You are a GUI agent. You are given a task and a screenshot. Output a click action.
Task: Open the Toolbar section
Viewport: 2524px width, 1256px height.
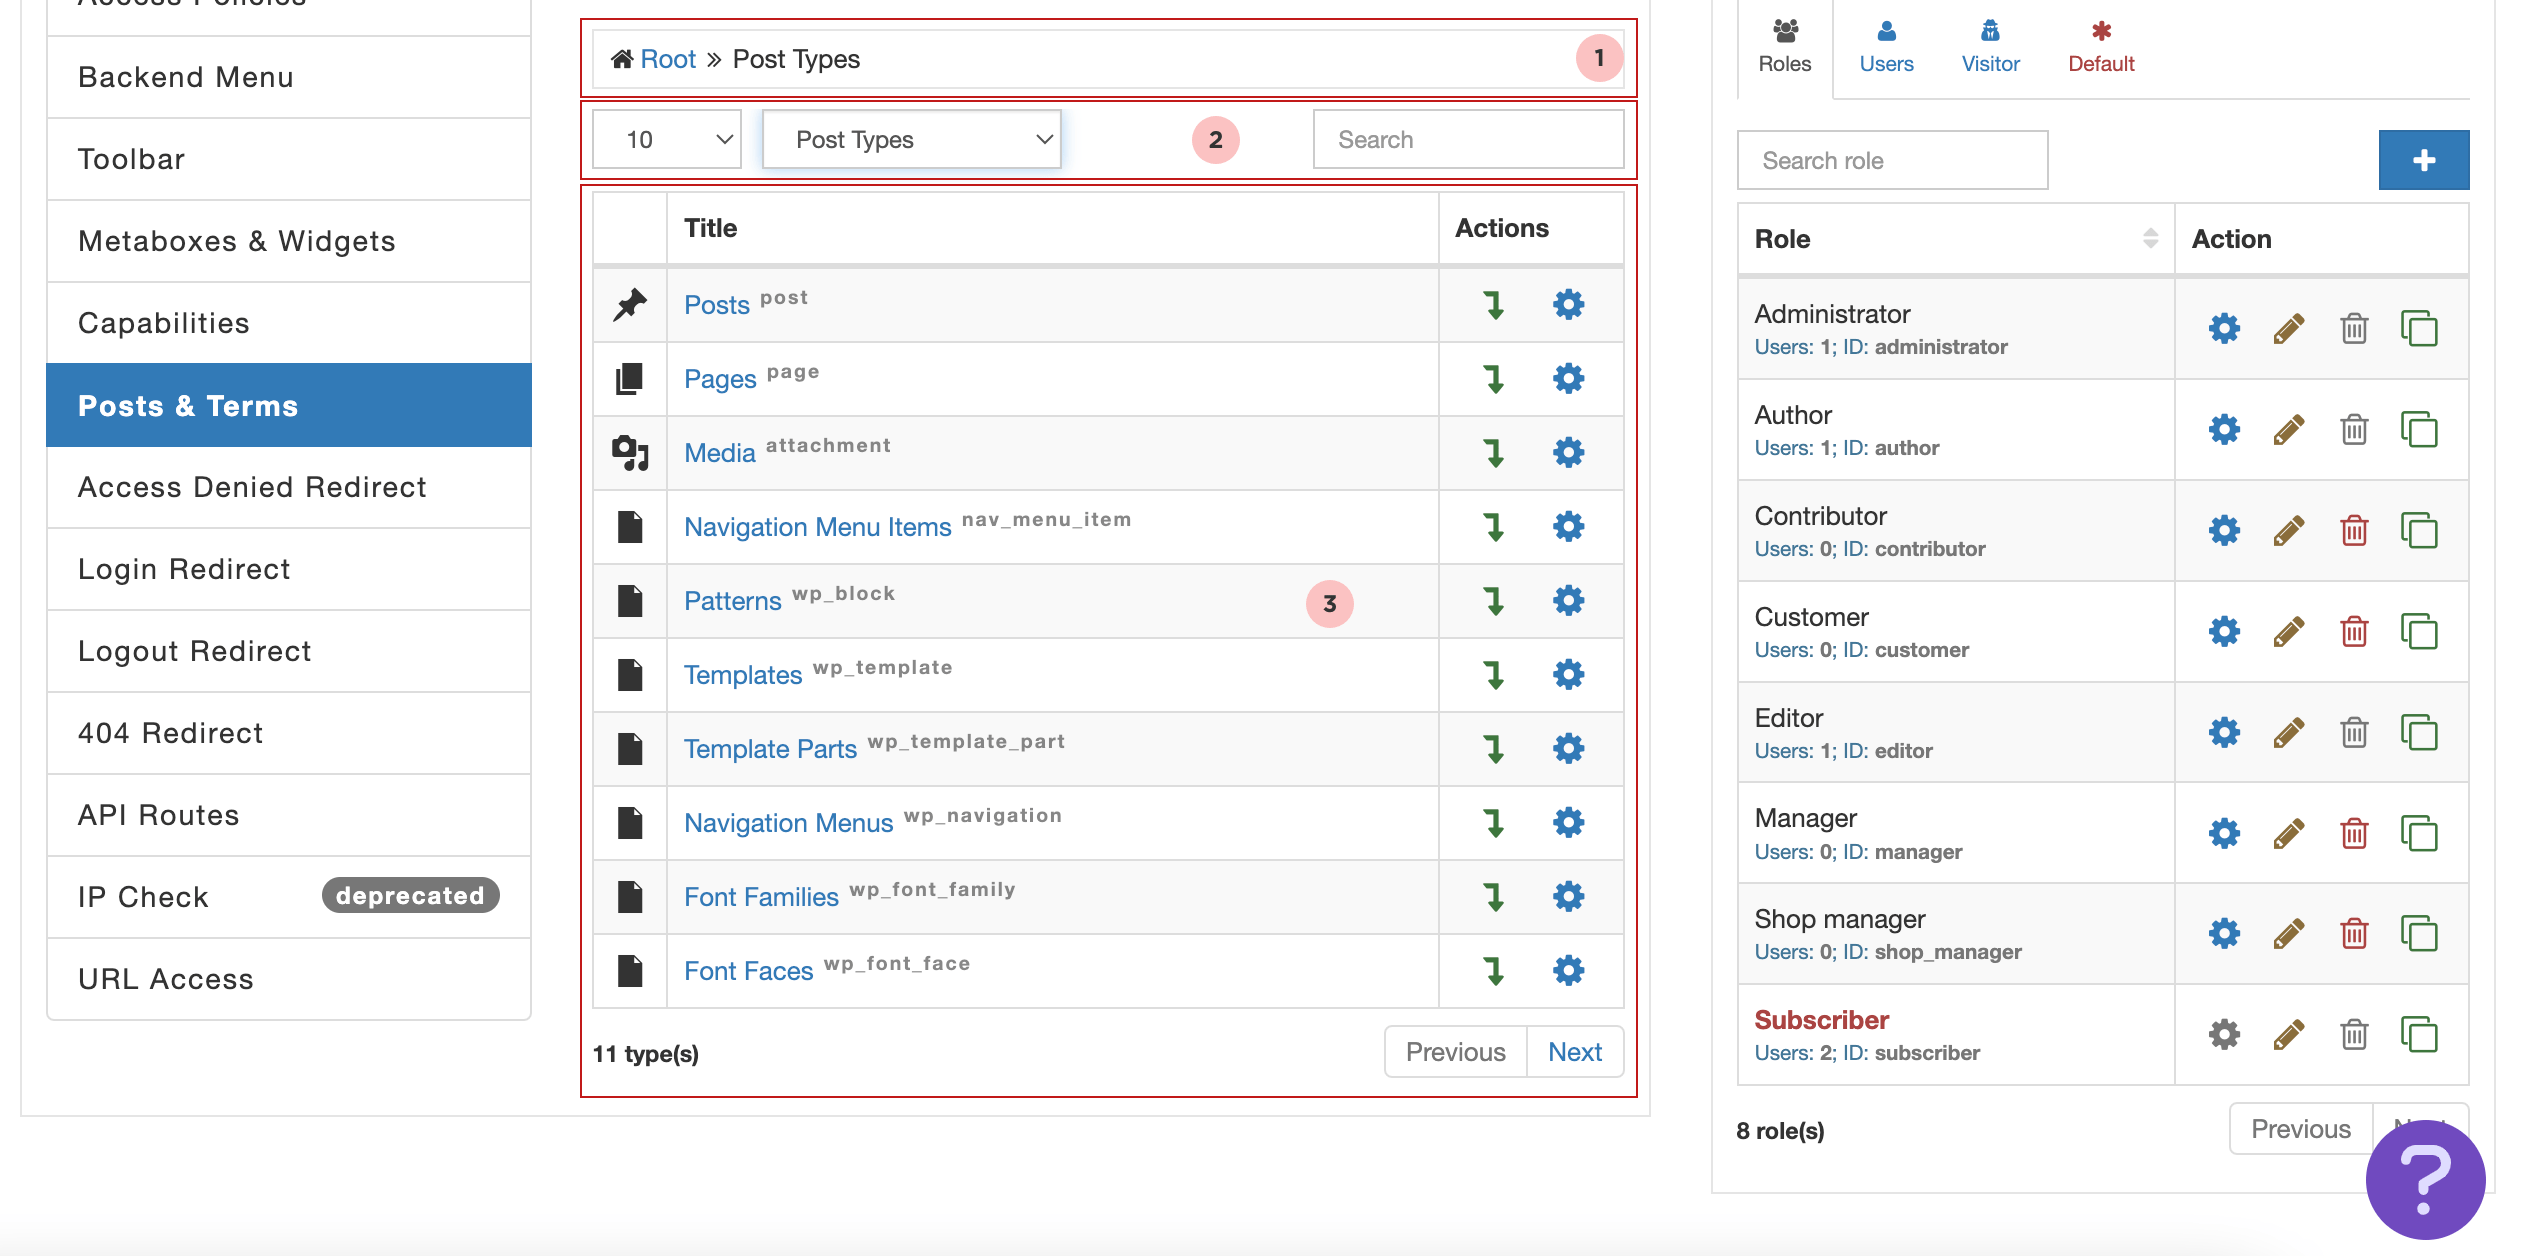coord(289,159)
